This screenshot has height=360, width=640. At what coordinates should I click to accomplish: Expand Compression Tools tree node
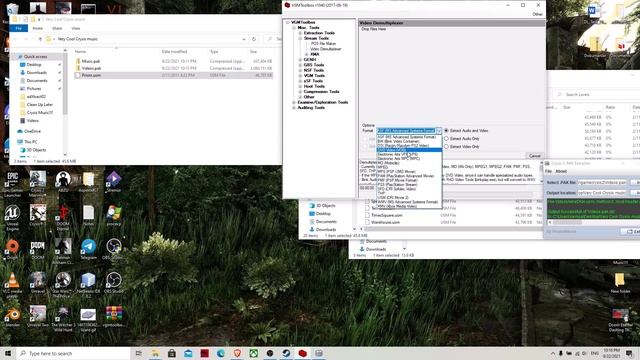[x=300, y=92]
